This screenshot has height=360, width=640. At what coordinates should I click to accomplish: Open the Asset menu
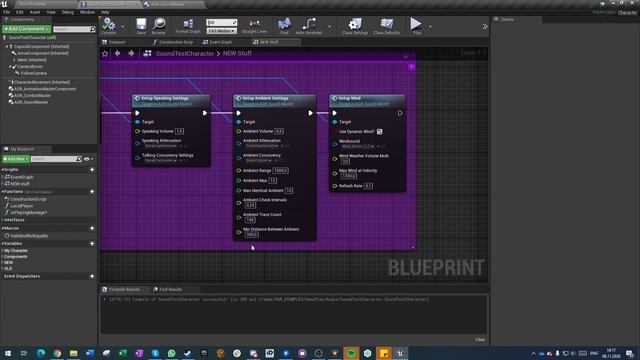coord(35,12)
